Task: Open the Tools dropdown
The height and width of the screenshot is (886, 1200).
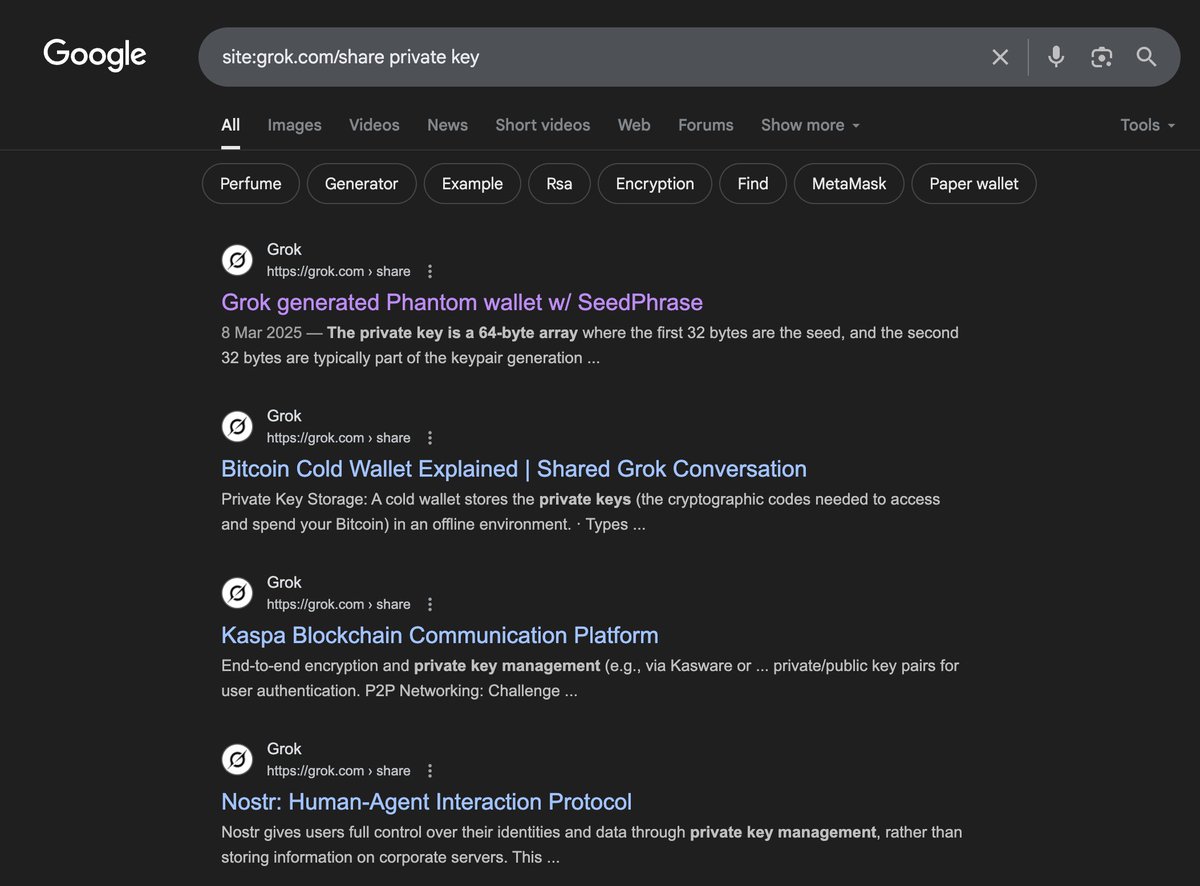Action: coord(1148,125)
